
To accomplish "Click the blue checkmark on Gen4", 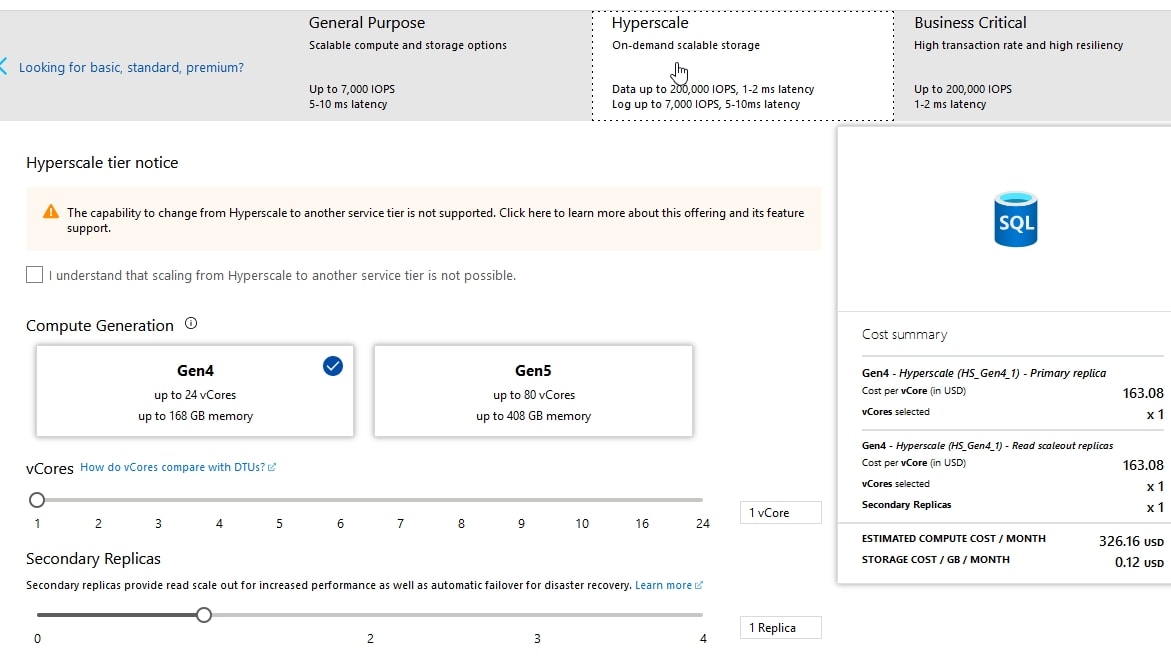I will pos(333,367).
